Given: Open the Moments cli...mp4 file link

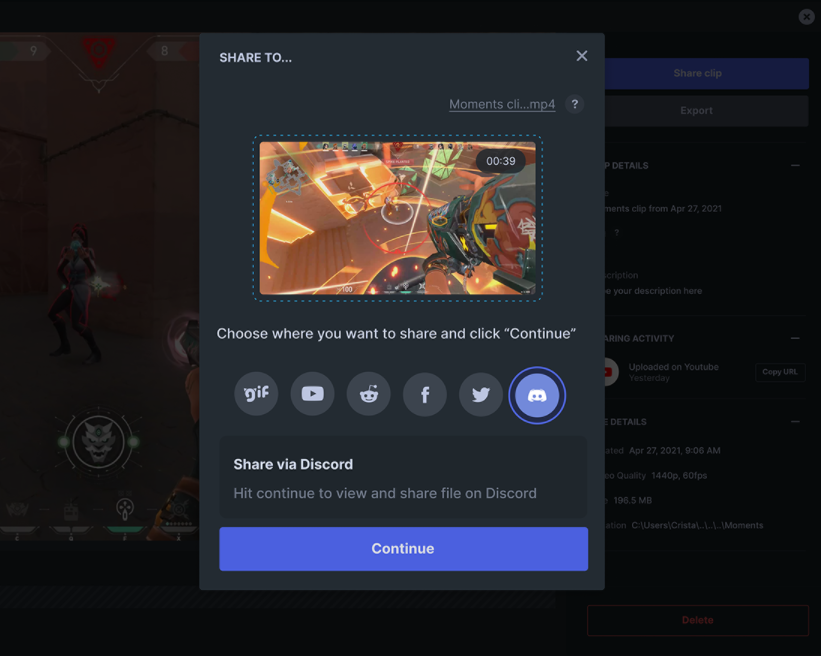Looking at the screenshot, I should (502, 104).
